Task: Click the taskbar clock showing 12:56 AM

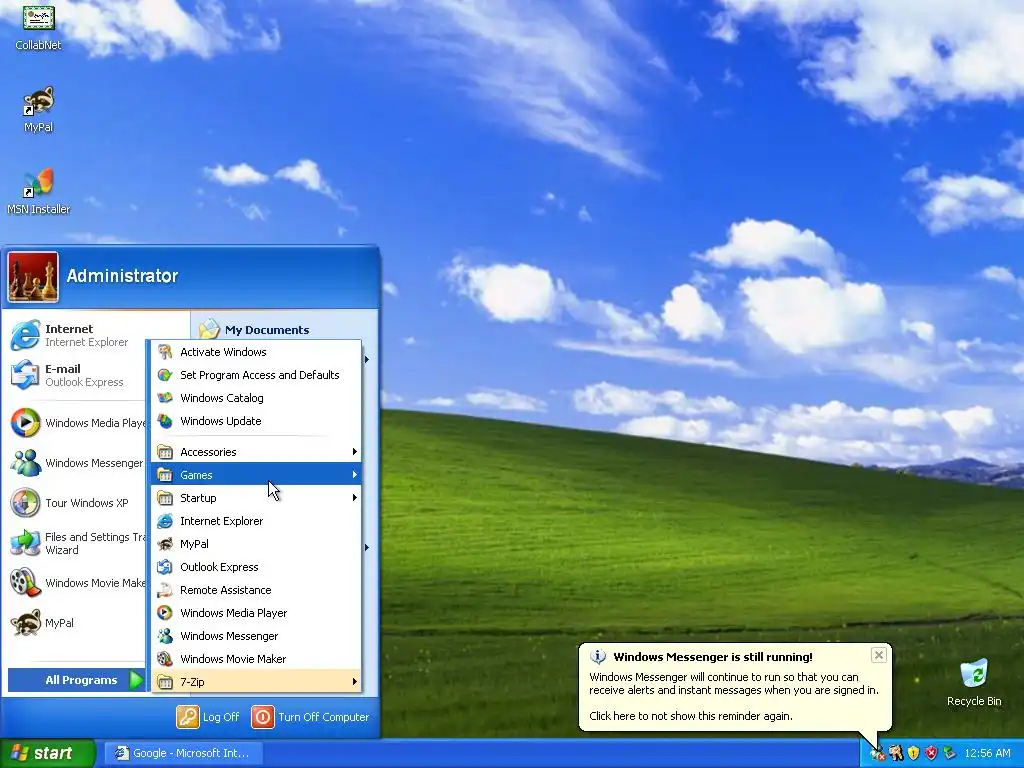Action: point(987,753)
